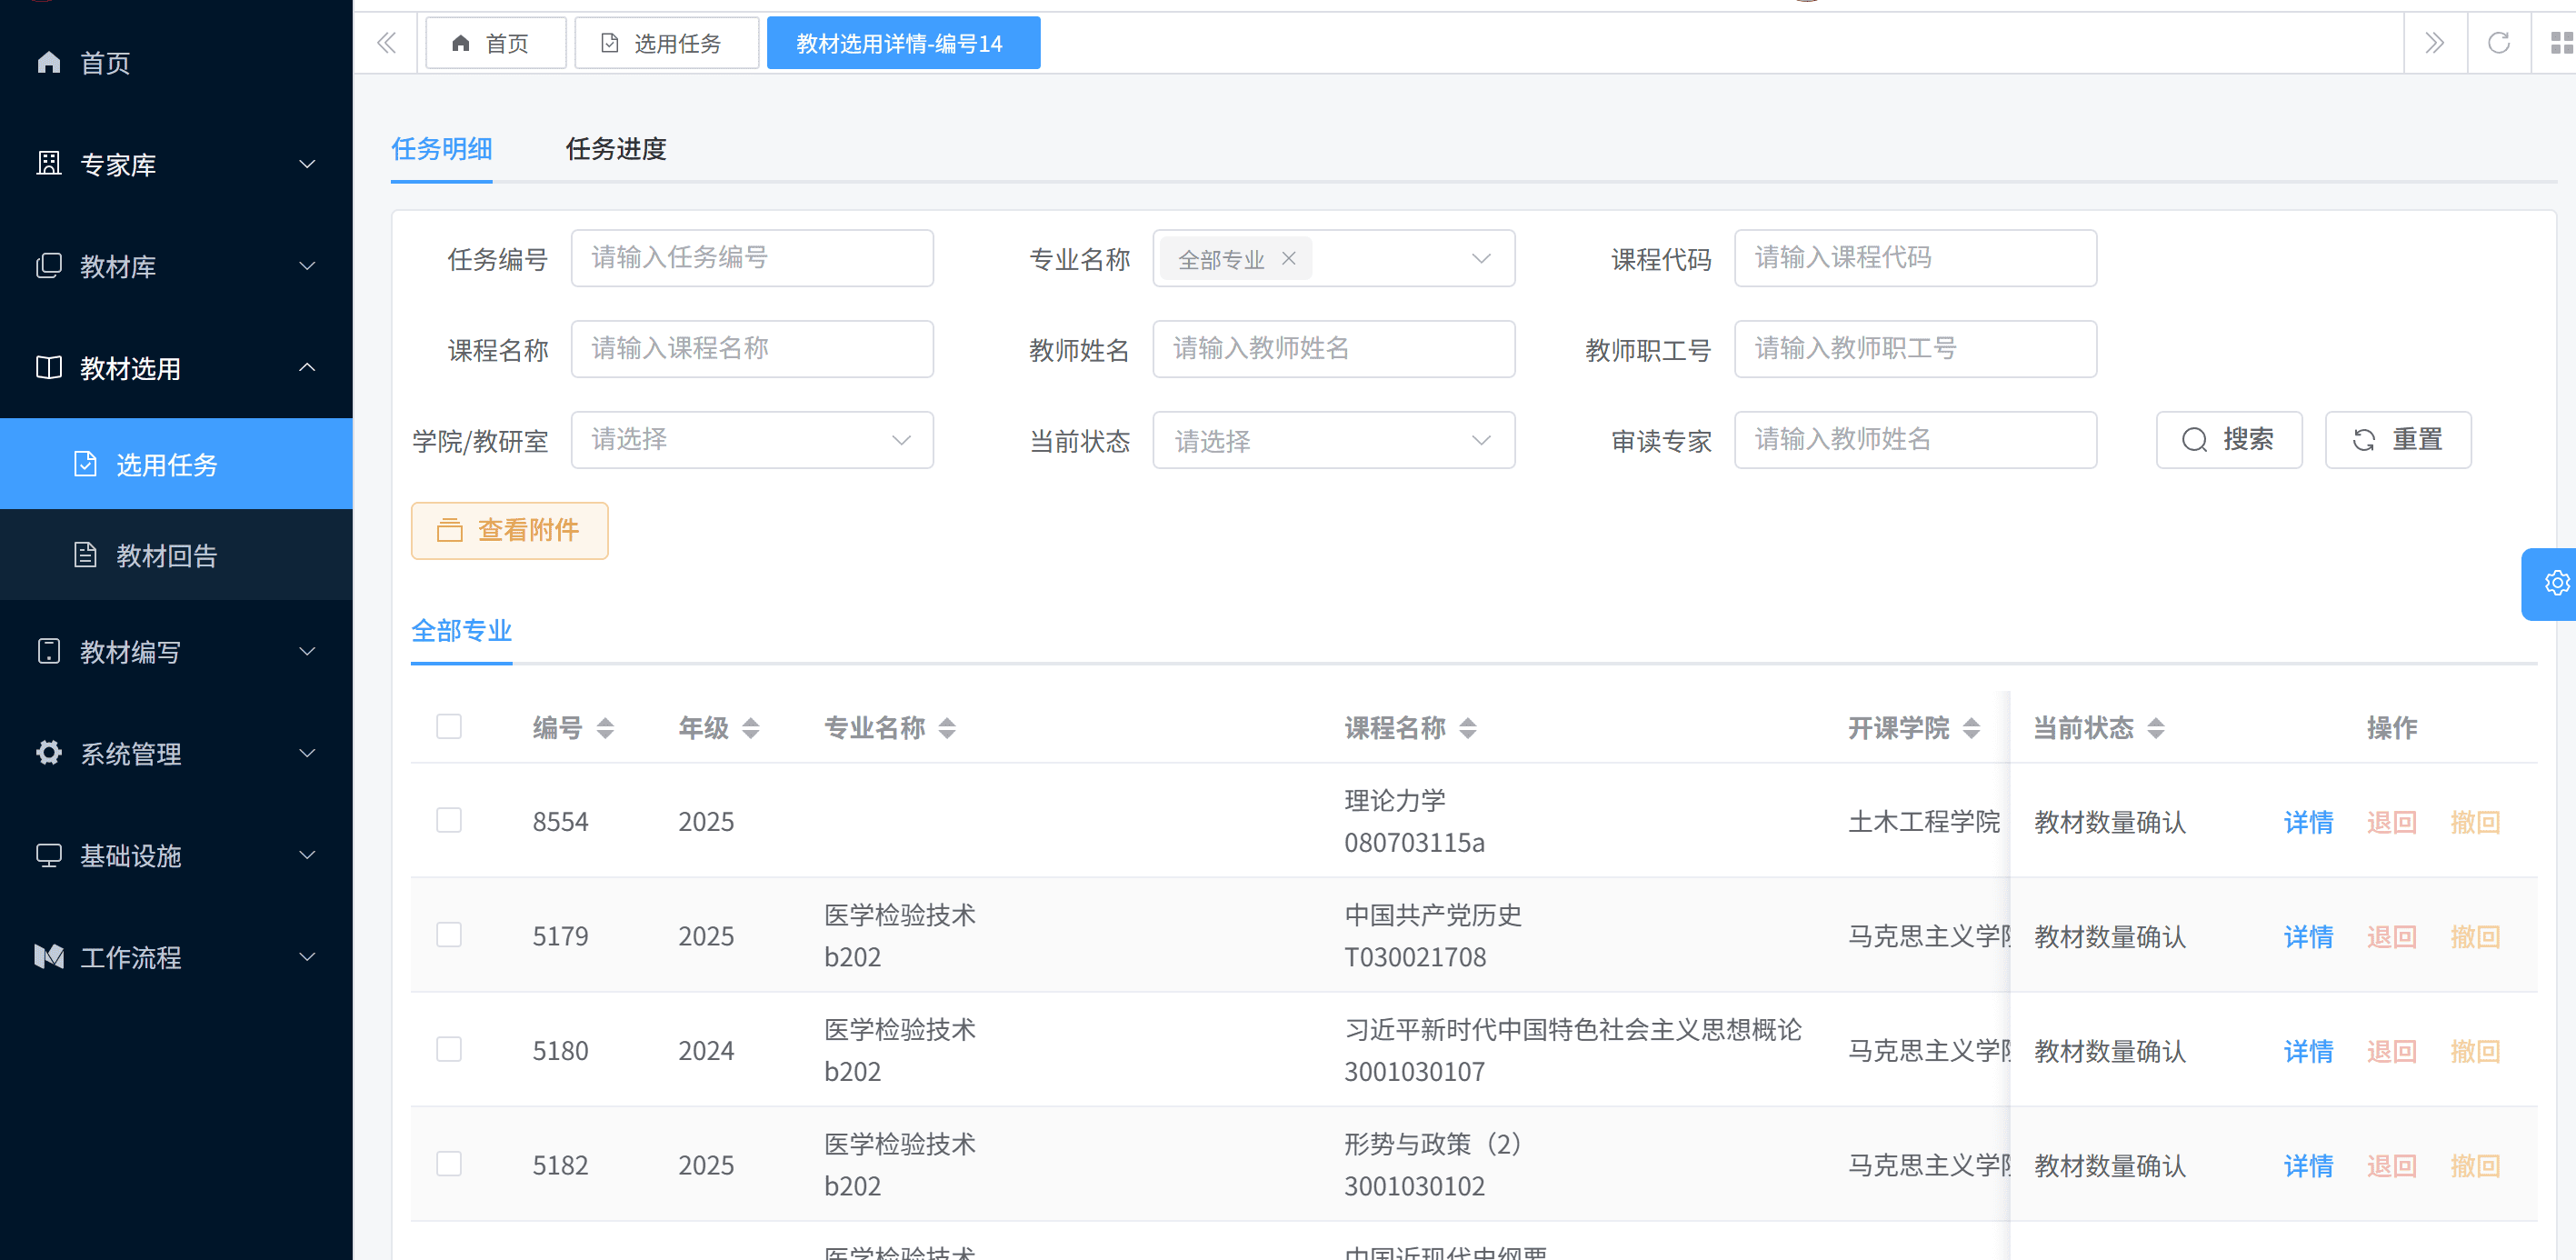Check the checkbox for row 8554
The image size is (2576, 1260).
(x=449, y=820)
